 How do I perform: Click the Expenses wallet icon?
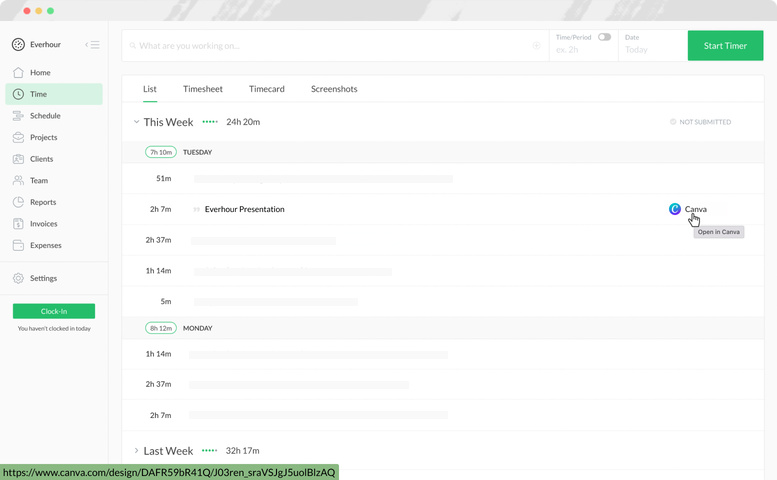pyautogui.click(x=18, y=245)
